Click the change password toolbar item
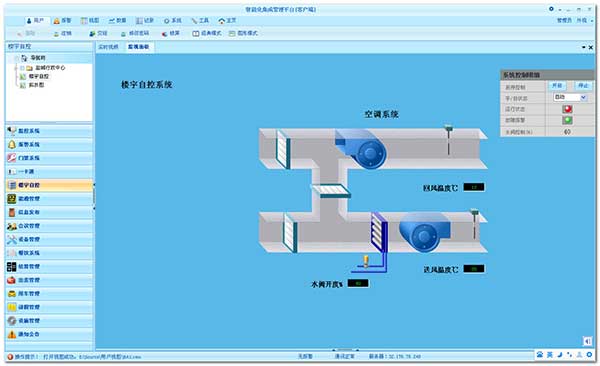Image resolution: width=600 pixels, height=366 pixels. 135,34
